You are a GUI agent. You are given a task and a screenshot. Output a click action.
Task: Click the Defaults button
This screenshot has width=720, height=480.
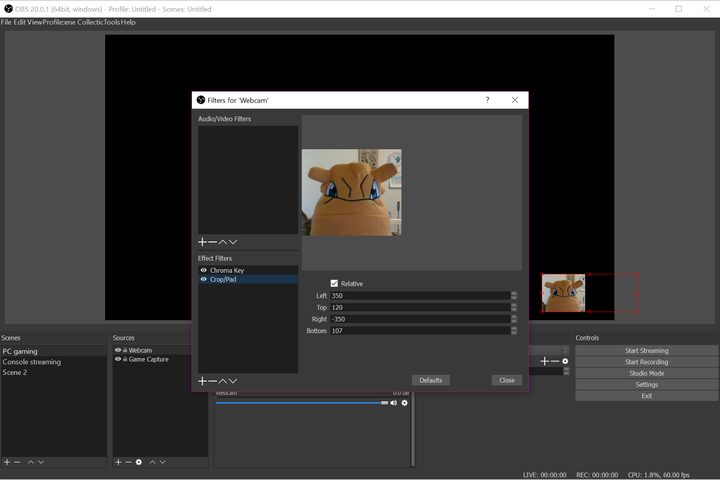click(431, 380)
